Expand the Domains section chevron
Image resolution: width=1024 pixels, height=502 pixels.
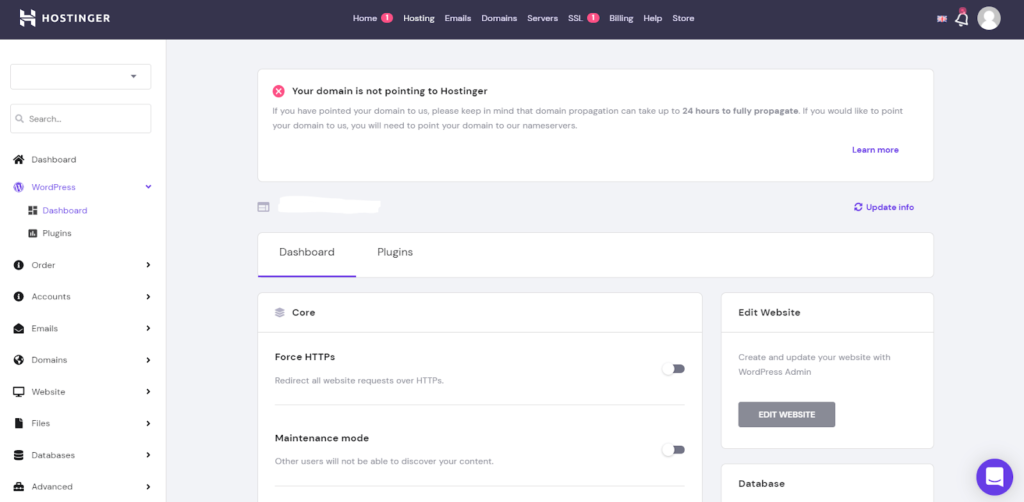coord(148,360)
